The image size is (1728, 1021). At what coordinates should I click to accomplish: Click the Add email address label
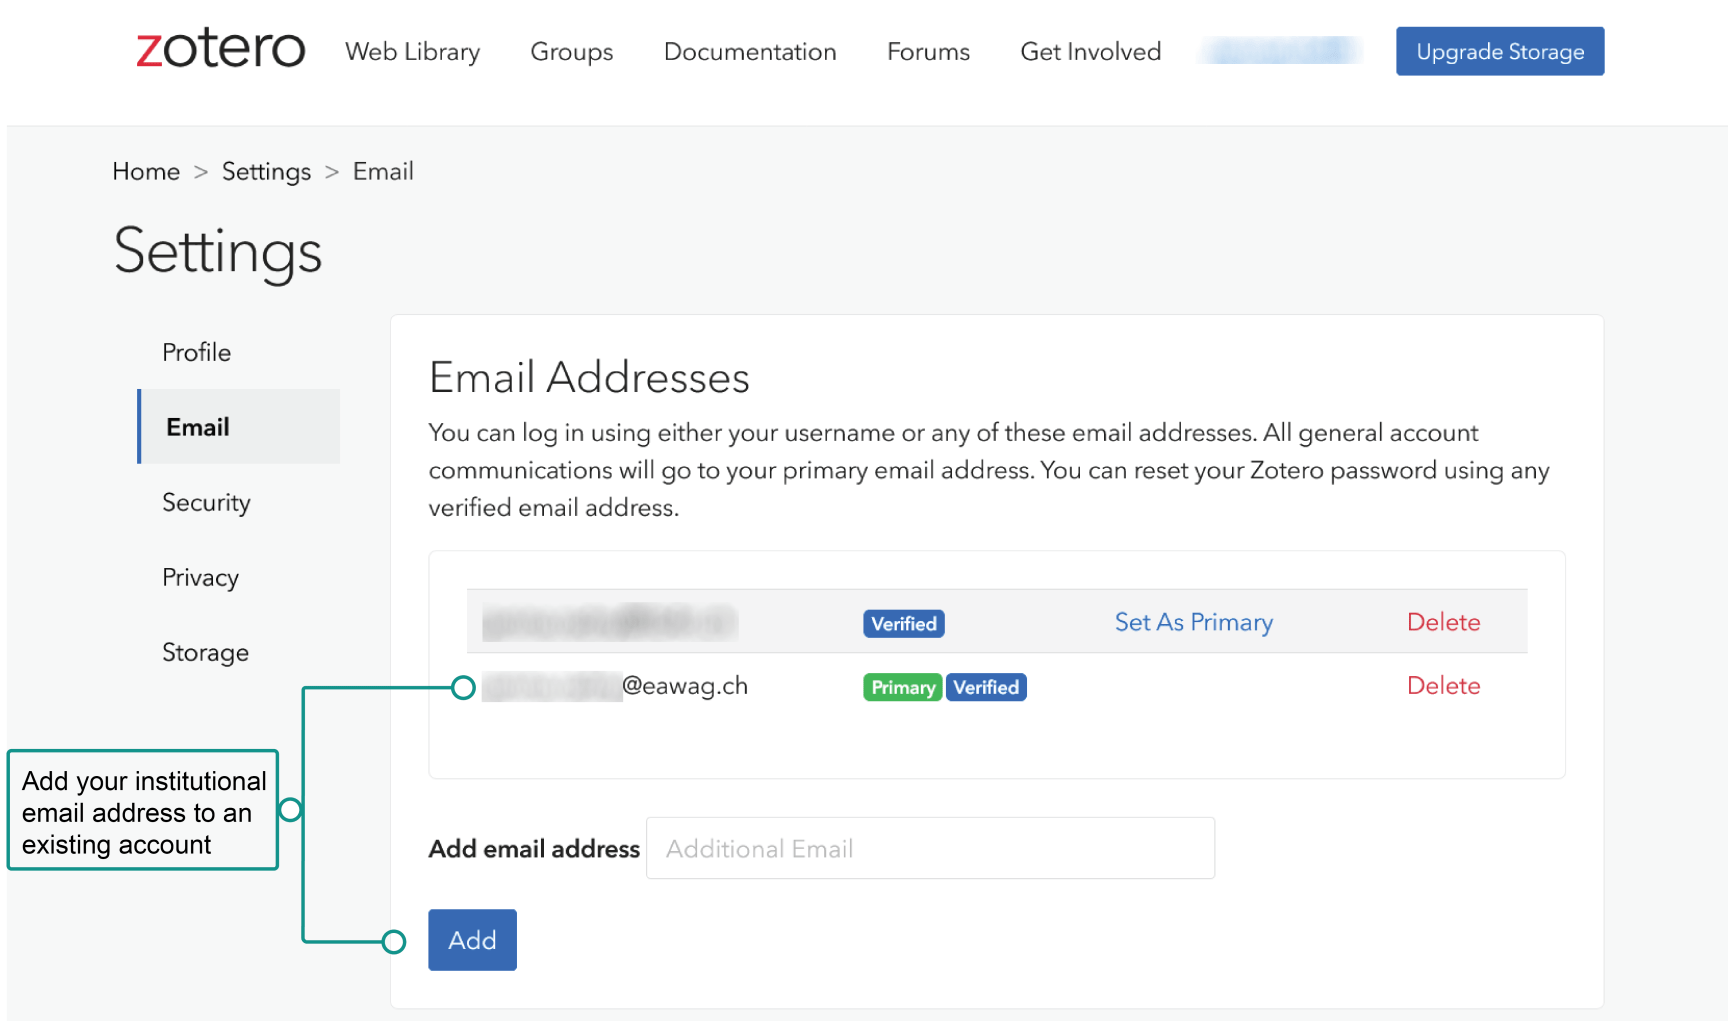tap(534, 849)
